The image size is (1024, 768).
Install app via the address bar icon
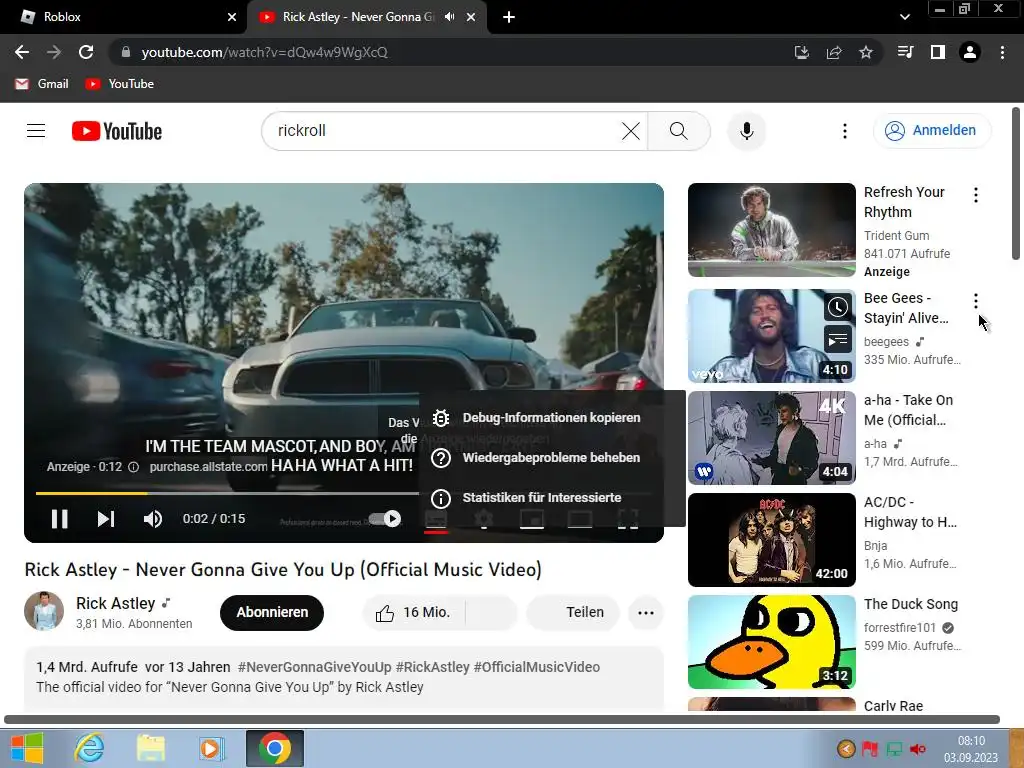[x=801, y=52]
